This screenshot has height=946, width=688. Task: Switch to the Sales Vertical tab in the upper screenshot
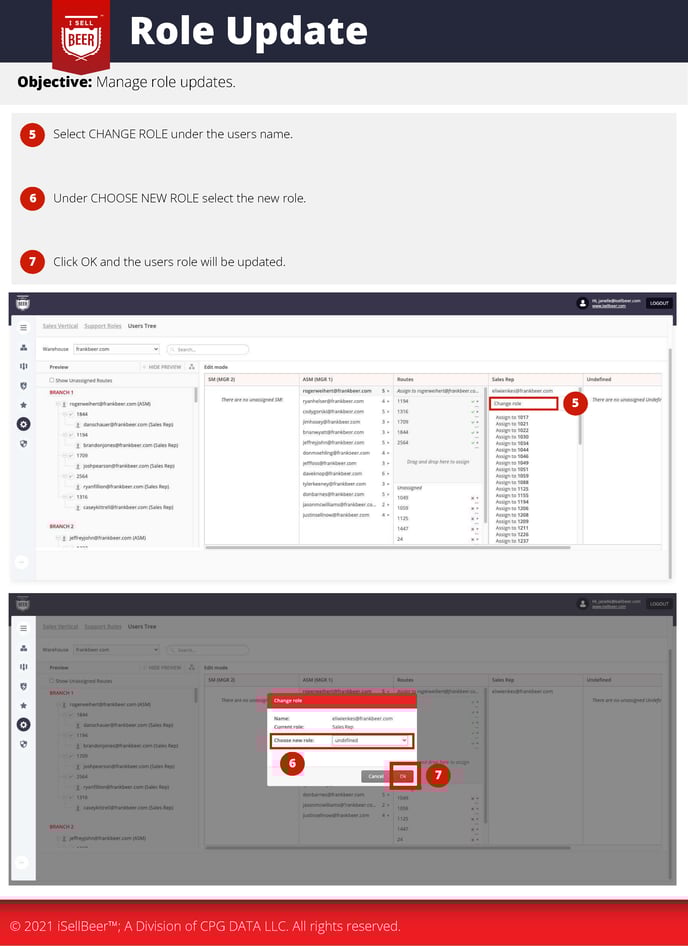60,326
